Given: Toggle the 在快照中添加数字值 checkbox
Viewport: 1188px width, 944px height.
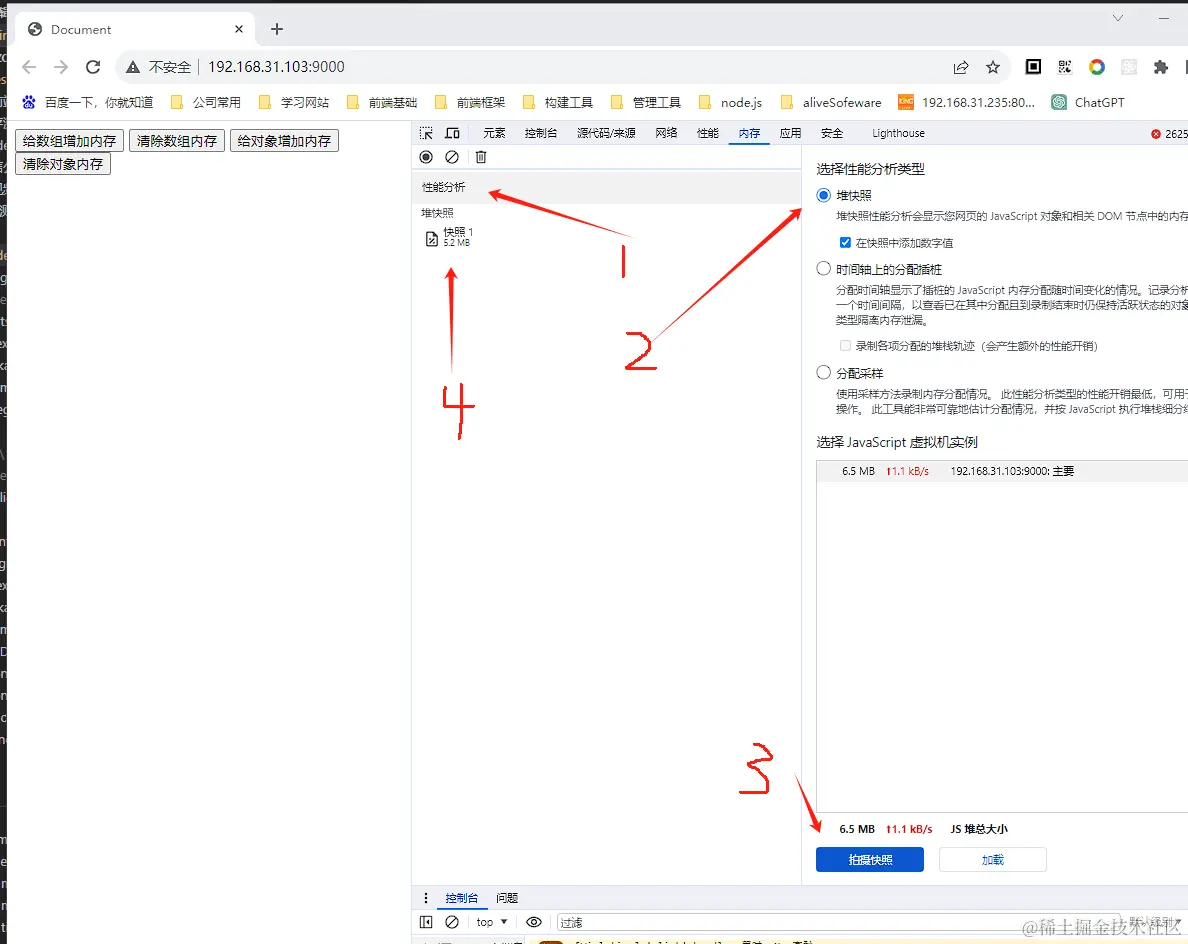Looking at the screenshot, I should [x=845, y=242].
